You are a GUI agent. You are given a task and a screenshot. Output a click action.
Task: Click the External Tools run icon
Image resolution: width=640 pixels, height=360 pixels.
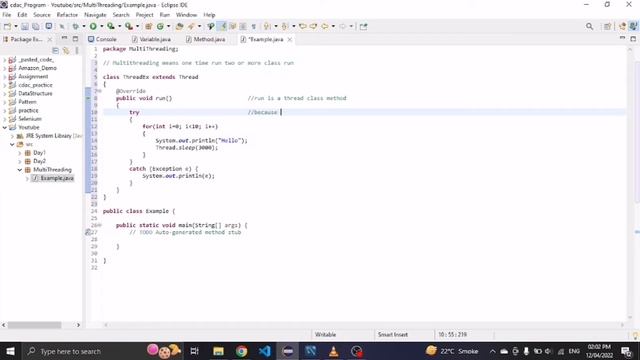click(x=129, y=27)
